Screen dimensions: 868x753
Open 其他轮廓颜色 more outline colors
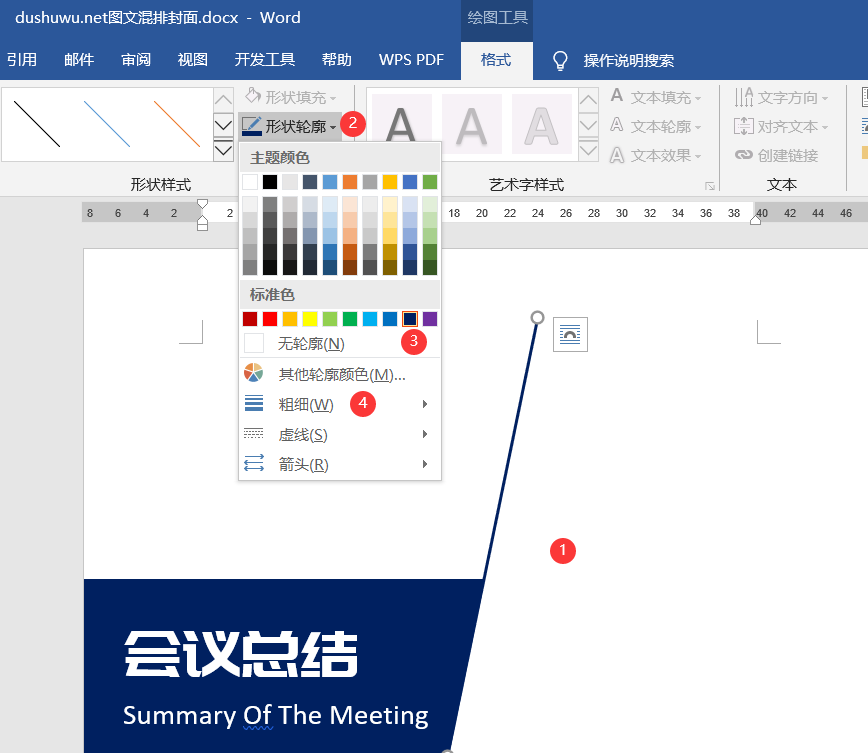339,375
